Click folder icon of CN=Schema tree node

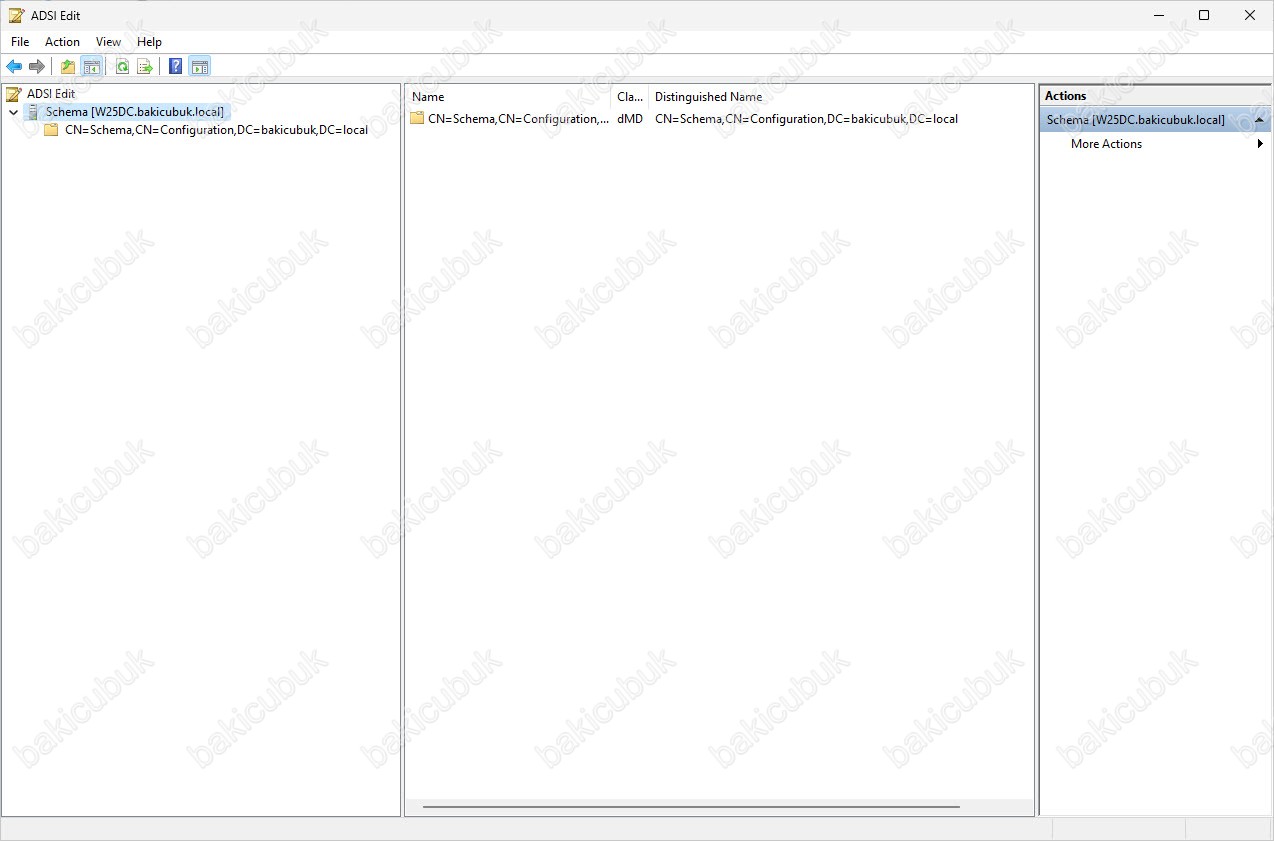tap(51, 130)
